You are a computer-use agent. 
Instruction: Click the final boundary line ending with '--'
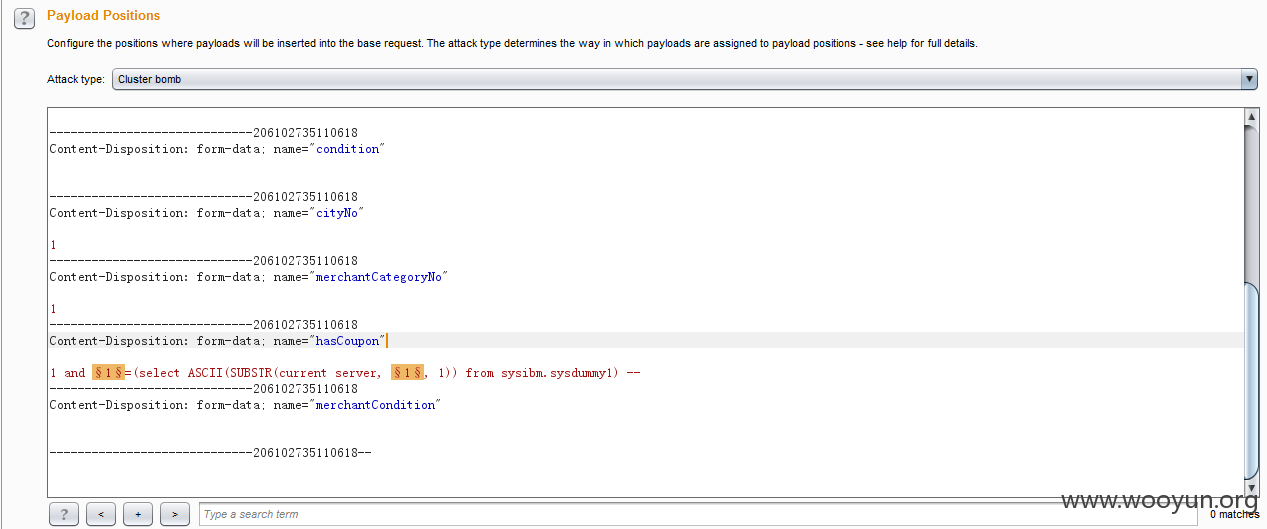pos(211,453)
